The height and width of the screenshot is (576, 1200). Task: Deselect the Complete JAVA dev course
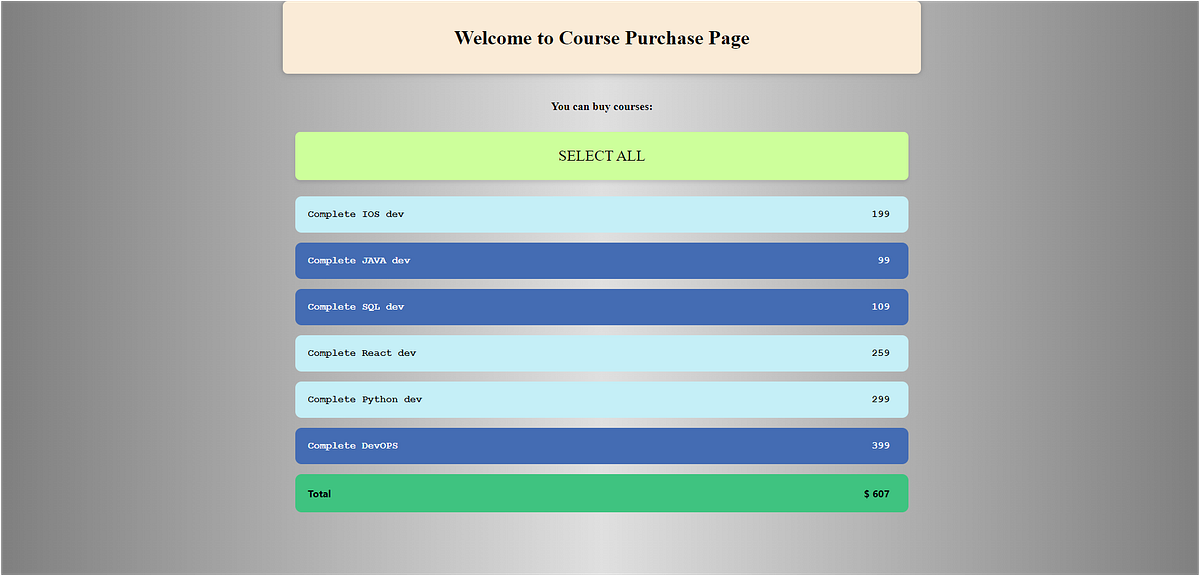point(600,260)
